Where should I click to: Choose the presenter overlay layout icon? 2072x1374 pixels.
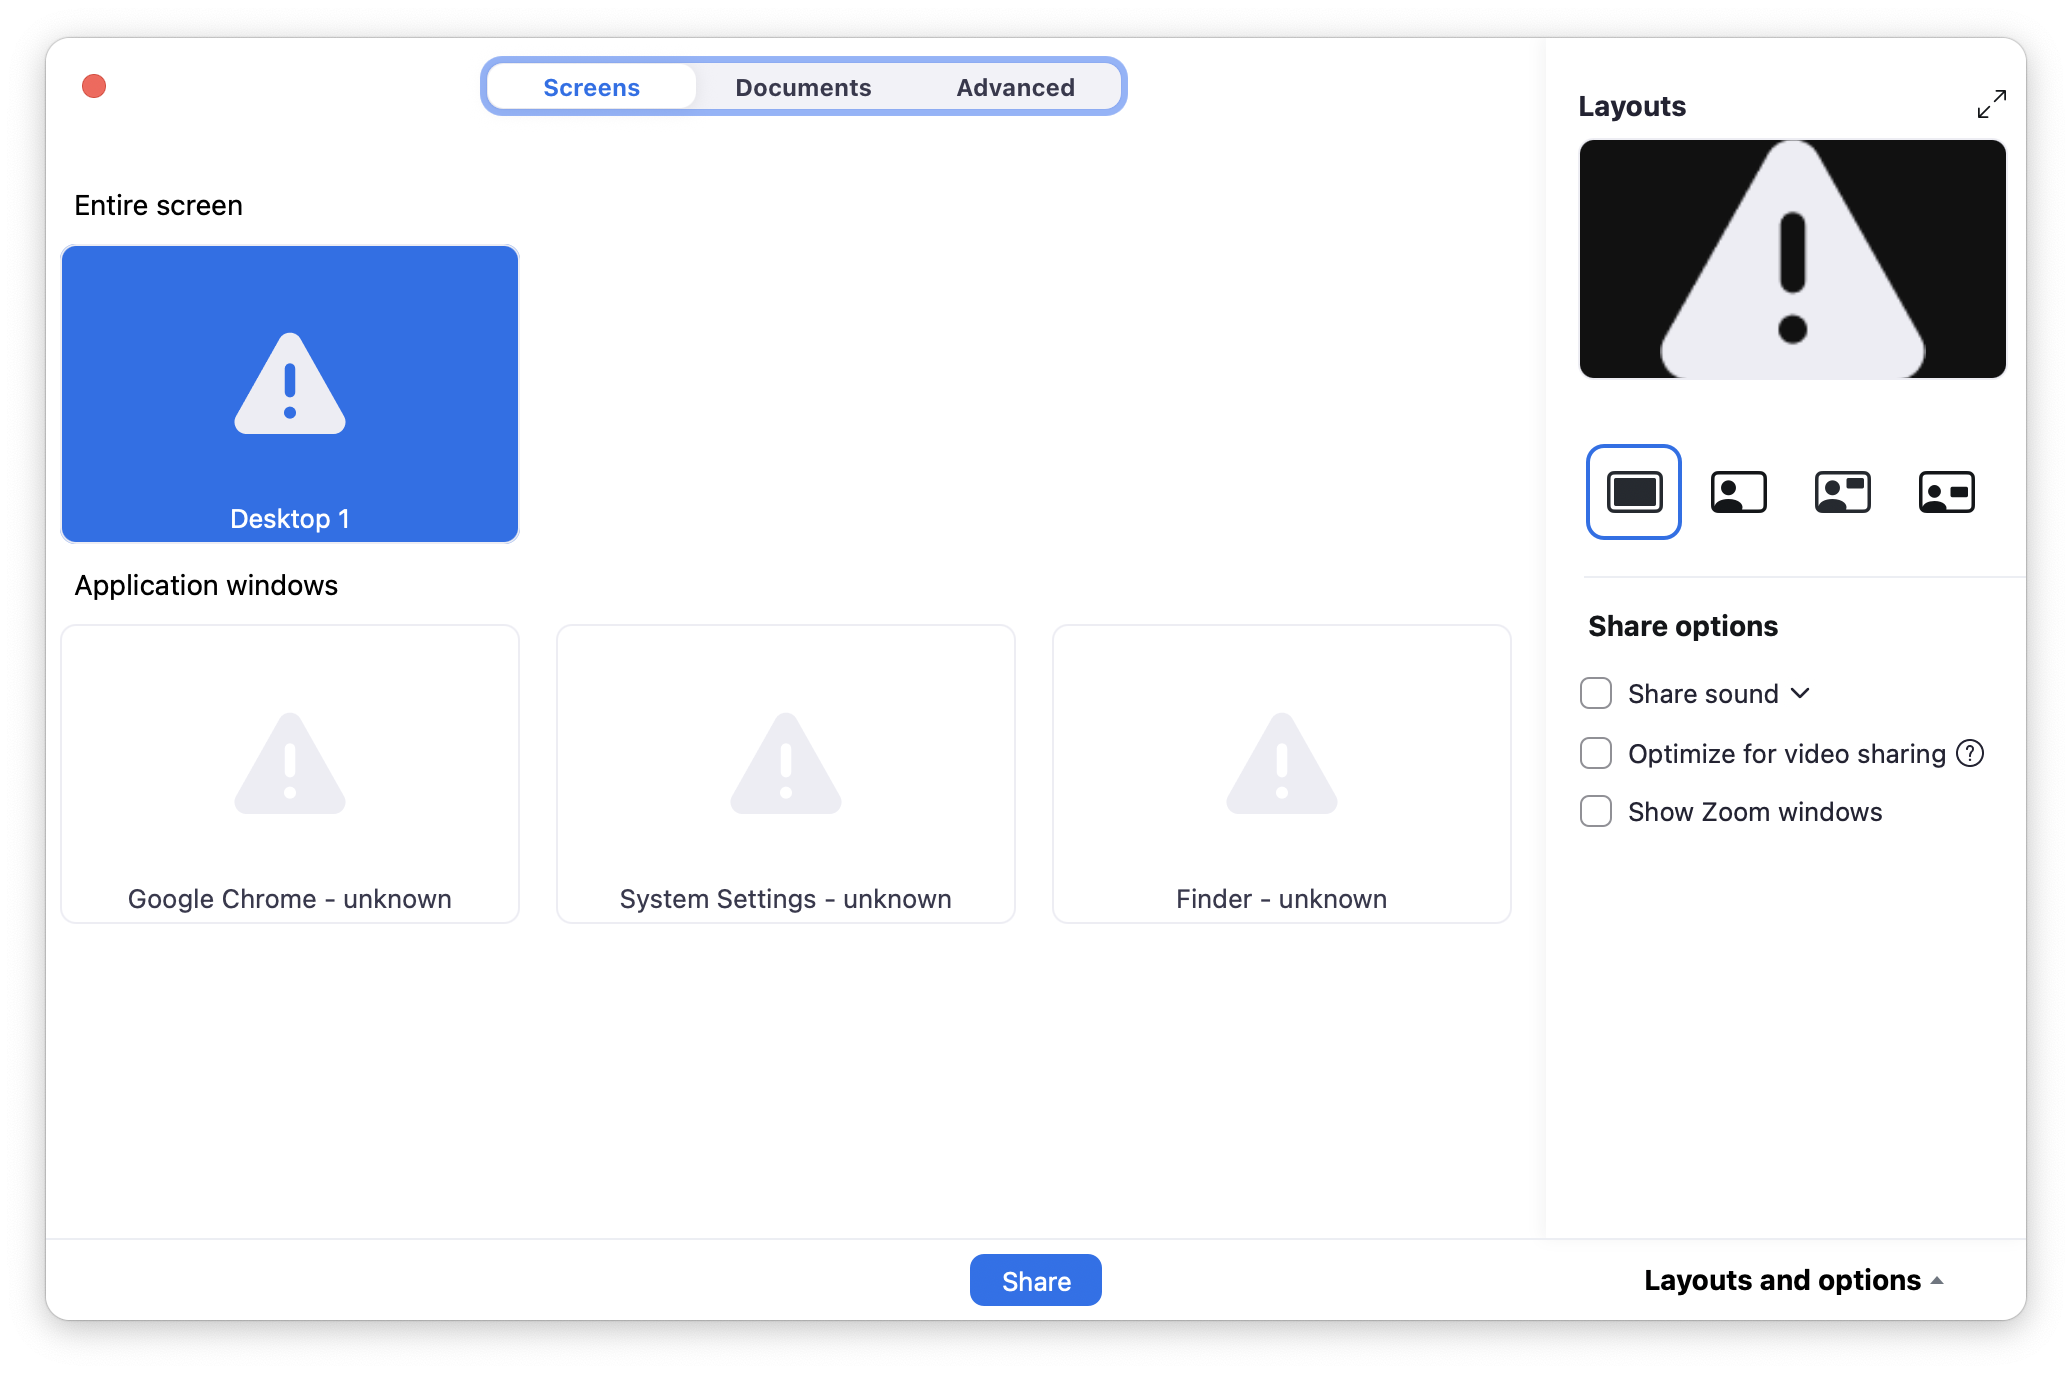click(x=1738, y=492)
